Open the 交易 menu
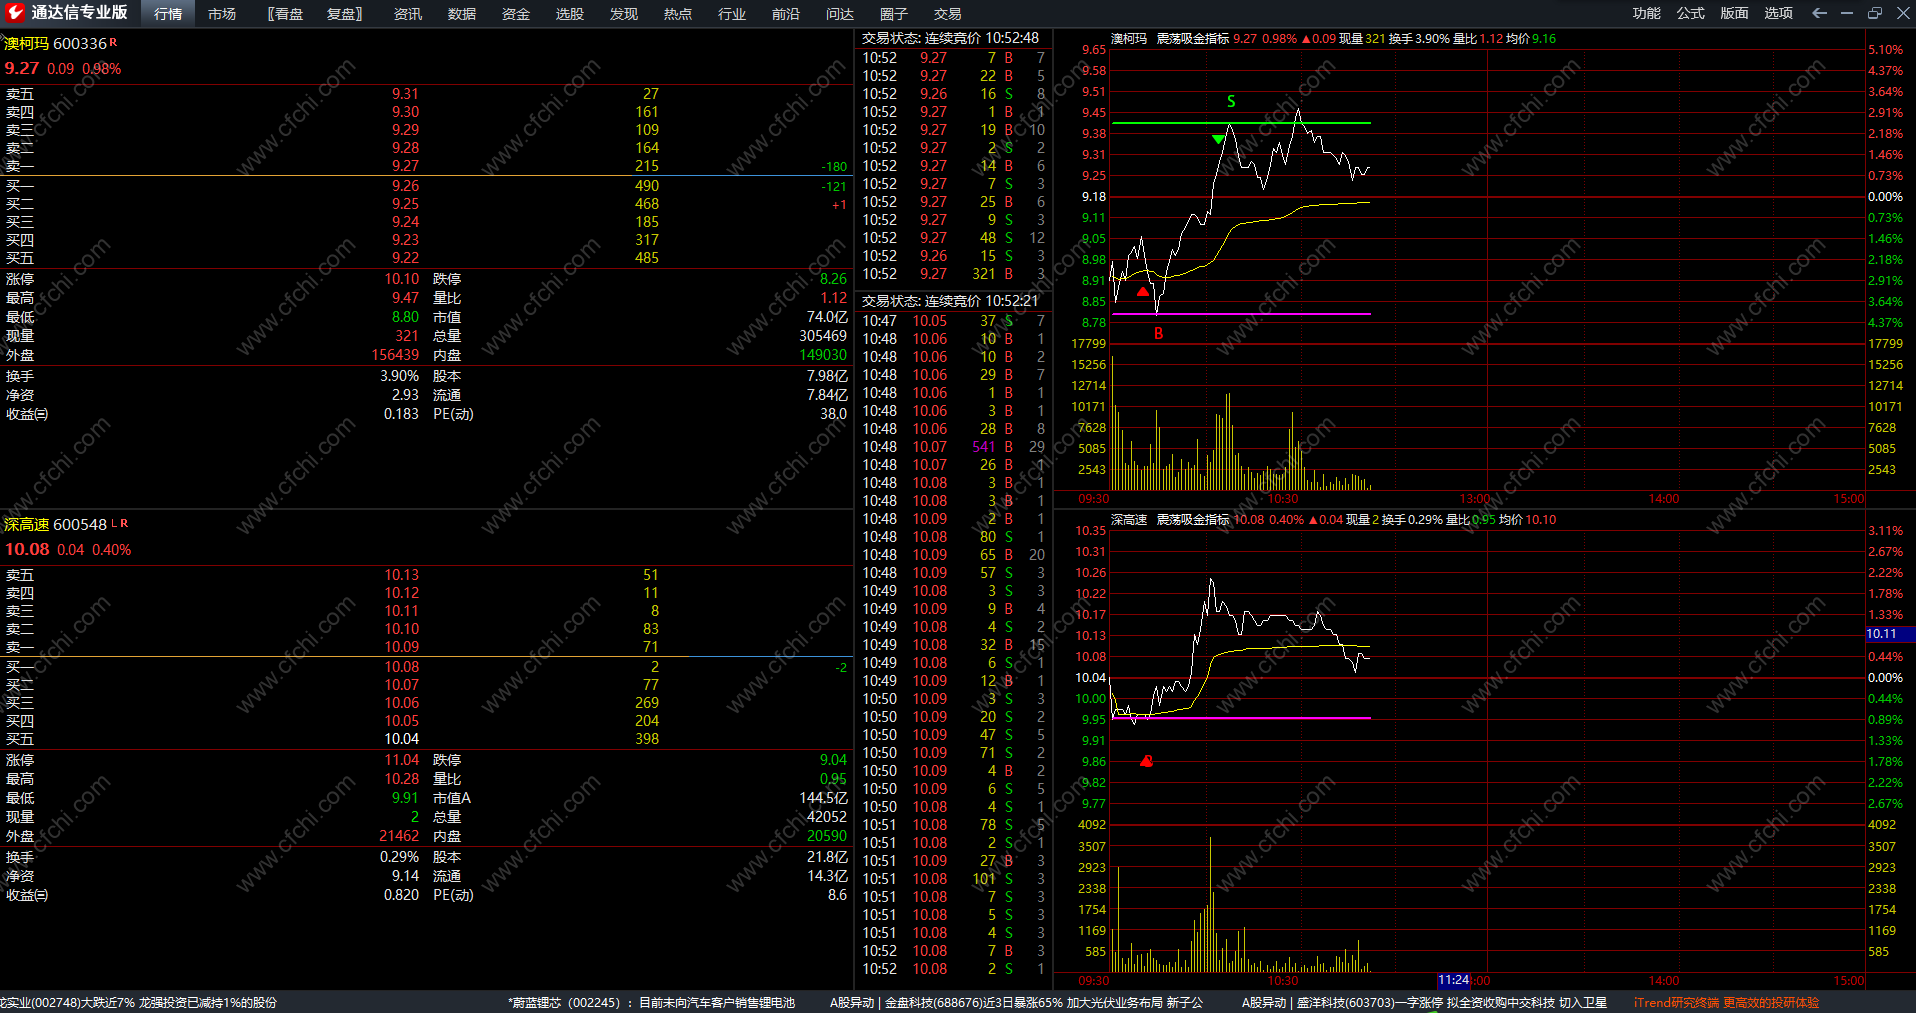Image resolution: width=1916 pixels, height=1013 pixels. pos(947,14)
